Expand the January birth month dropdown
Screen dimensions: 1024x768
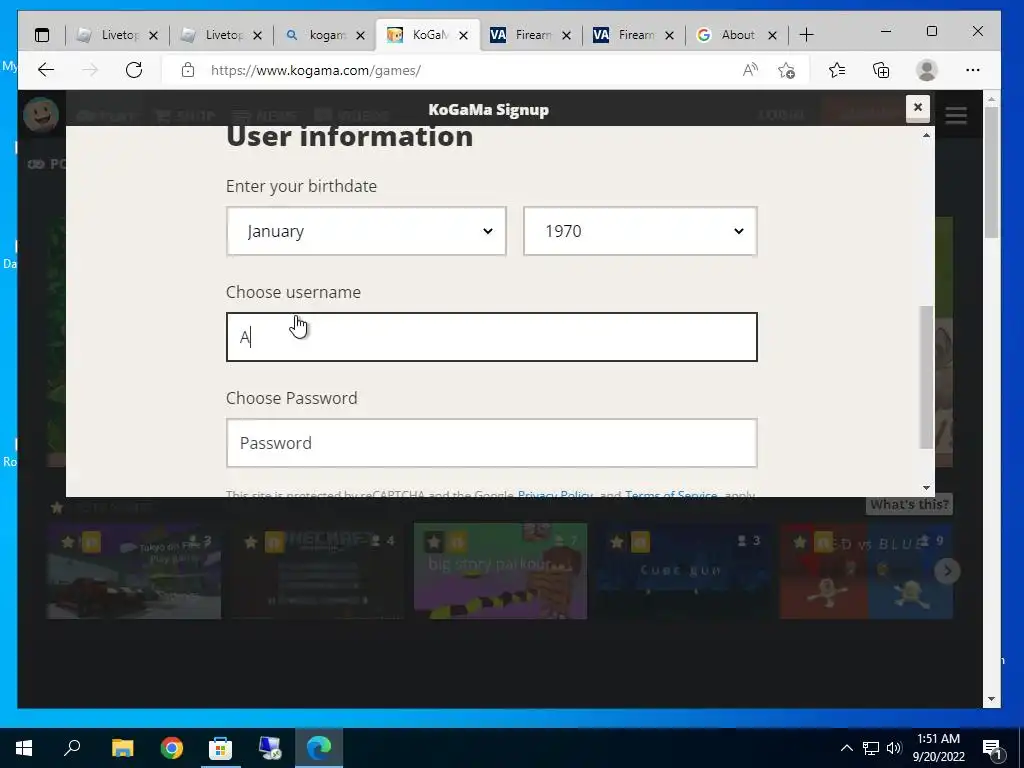[x=366, y=231]
